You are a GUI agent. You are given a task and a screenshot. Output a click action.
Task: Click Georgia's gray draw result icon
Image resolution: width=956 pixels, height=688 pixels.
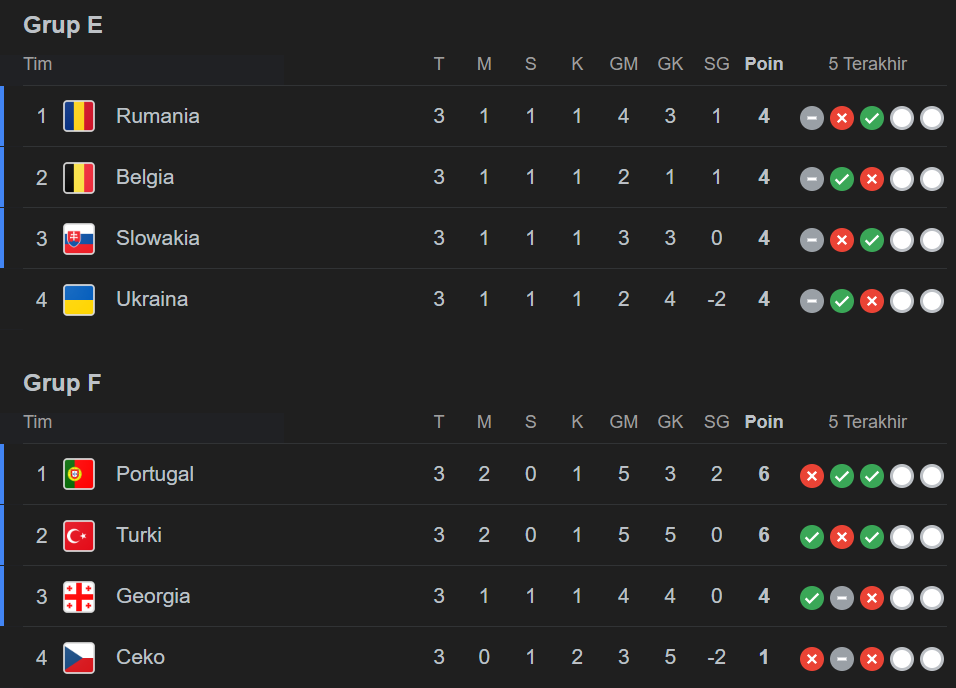click(842, 598)
